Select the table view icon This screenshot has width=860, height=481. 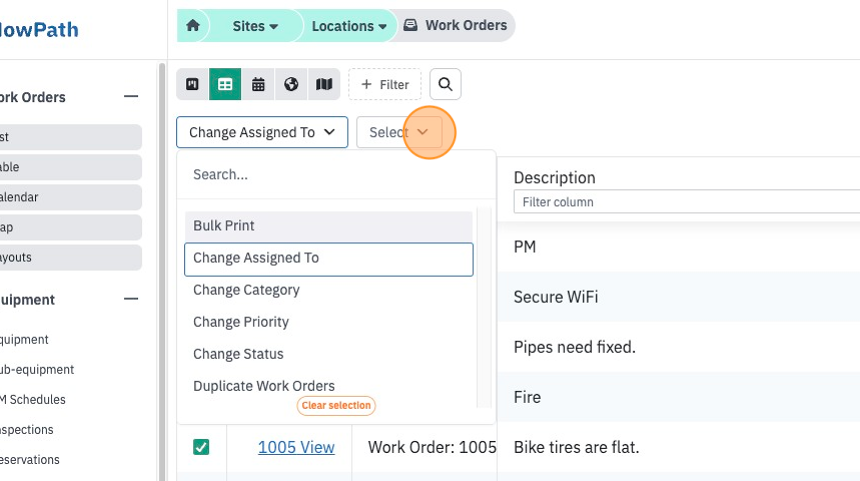(225, 84)
